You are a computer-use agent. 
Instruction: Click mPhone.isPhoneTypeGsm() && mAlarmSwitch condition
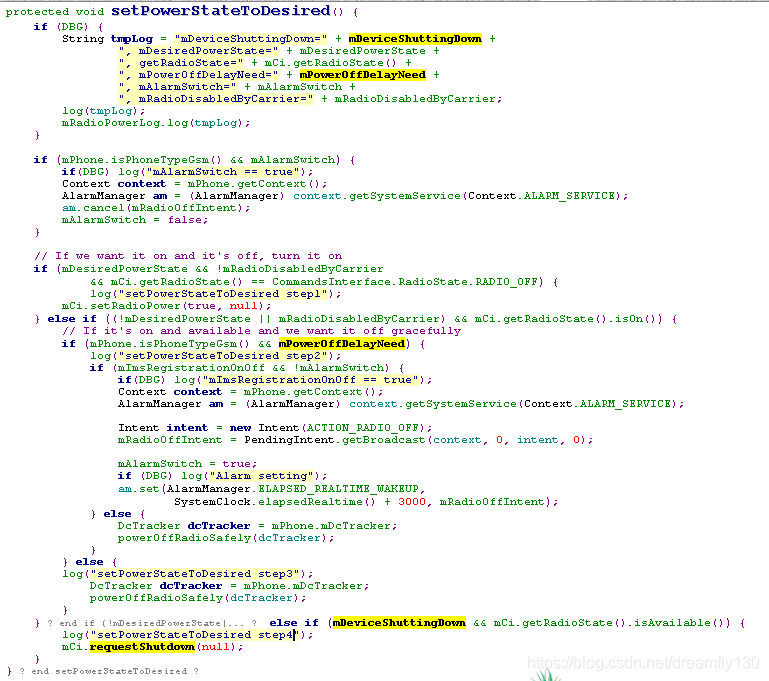pyautogui.click(x=198, y=160)
